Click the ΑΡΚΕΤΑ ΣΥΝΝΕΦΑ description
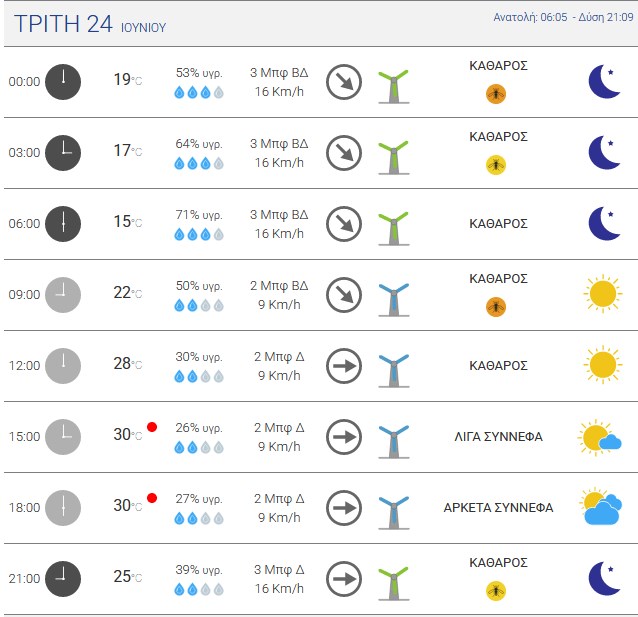Screen dimensions: 638x617 (x=498, y=508)
